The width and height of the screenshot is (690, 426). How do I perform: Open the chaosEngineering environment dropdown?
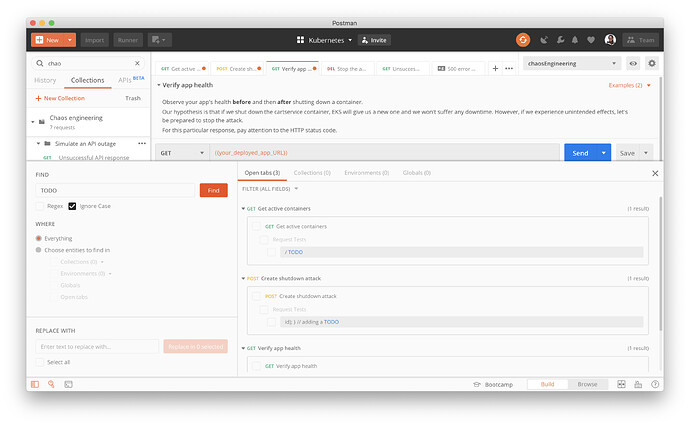572,63
